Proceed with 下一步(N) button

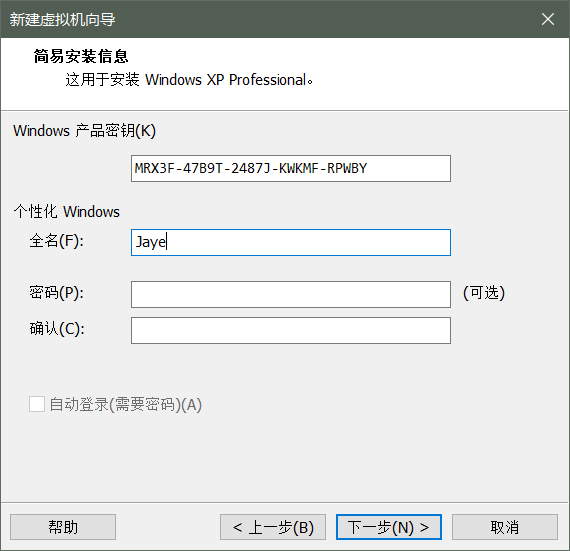point(389,527)
